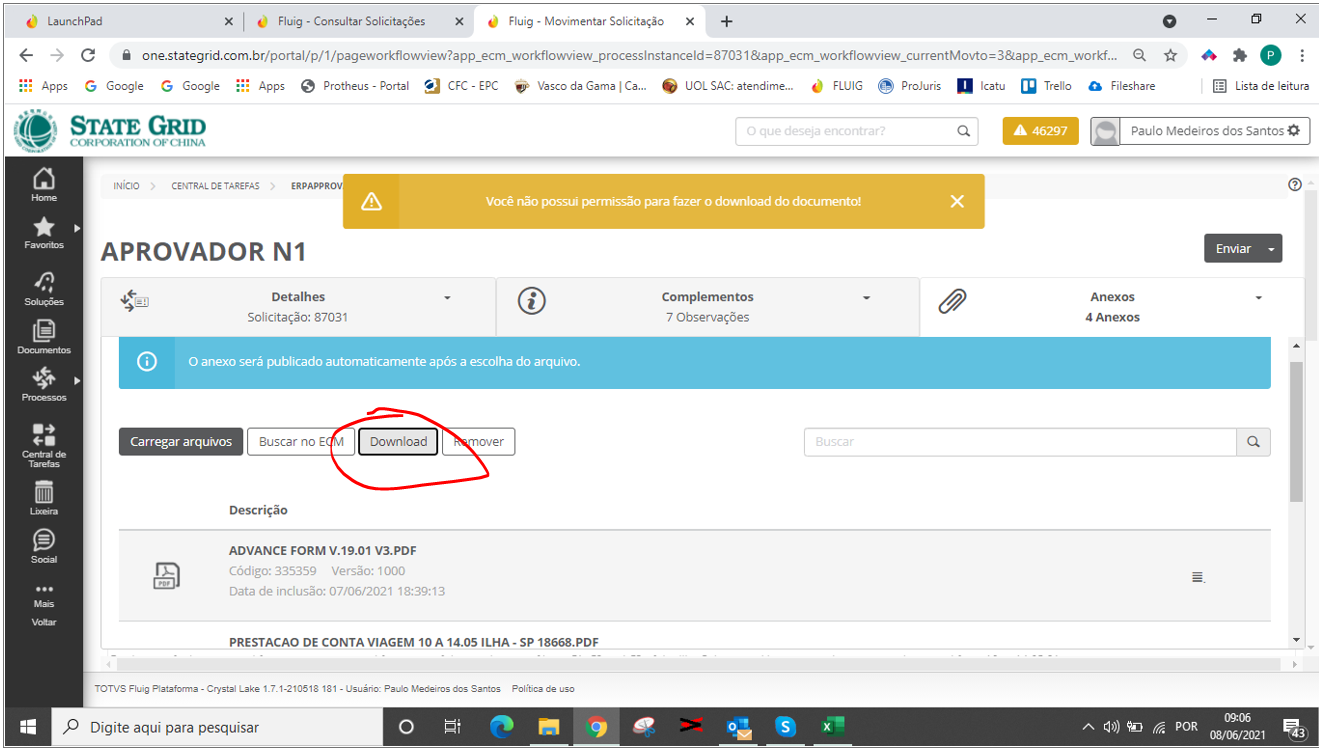Open Documentos in the sidebar
Viewport: 1319px width, 750px height.
pos(44,338)
